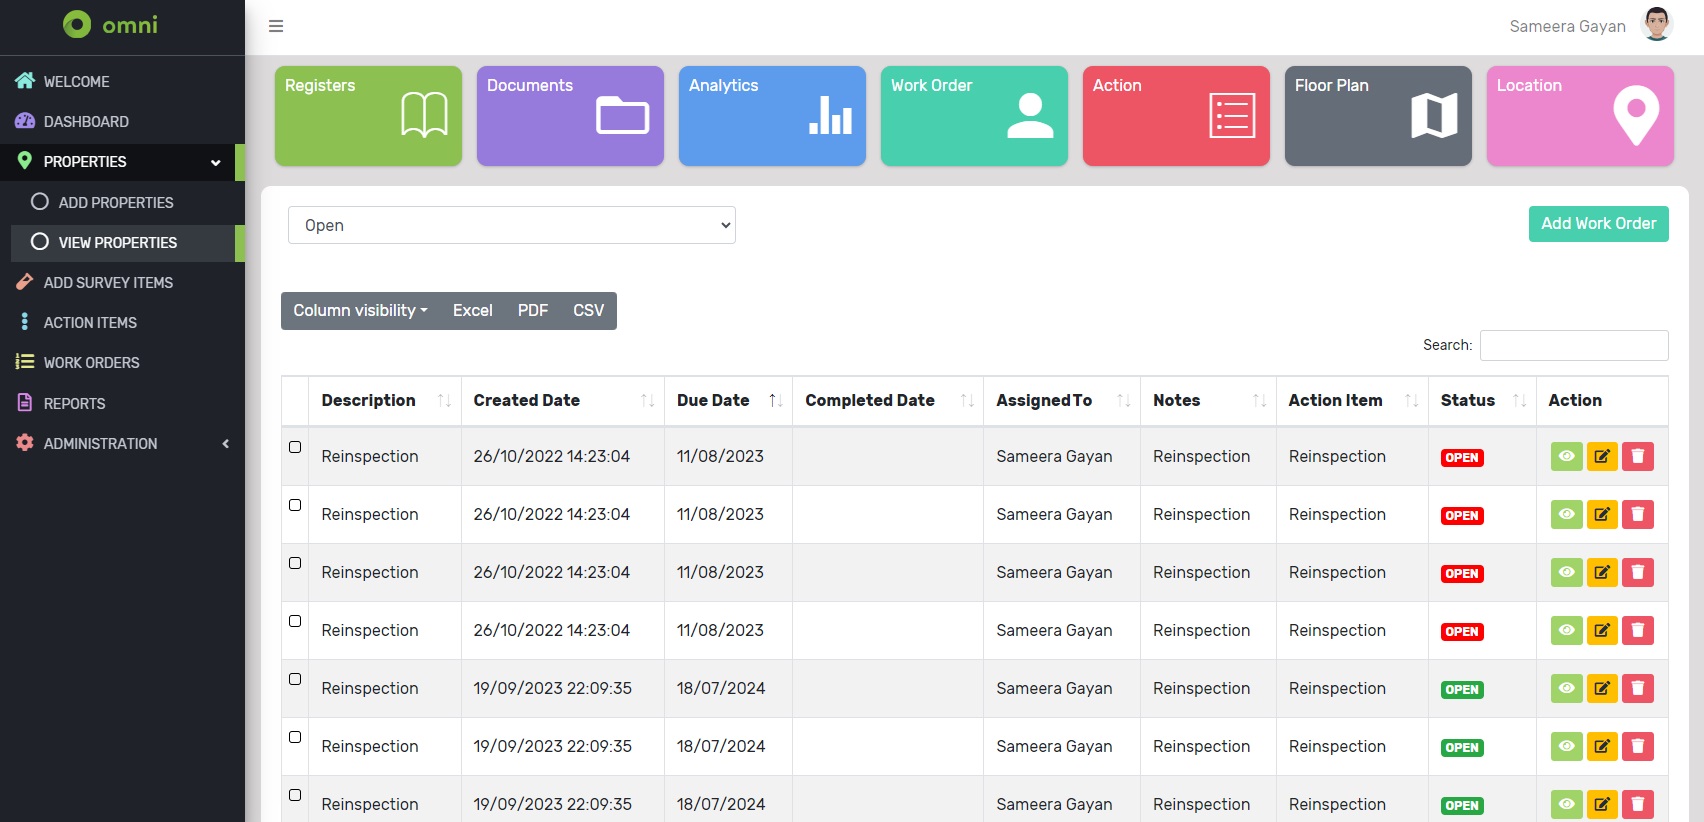Delete the third row work order via trash icon

click(x=1637, y=573)
